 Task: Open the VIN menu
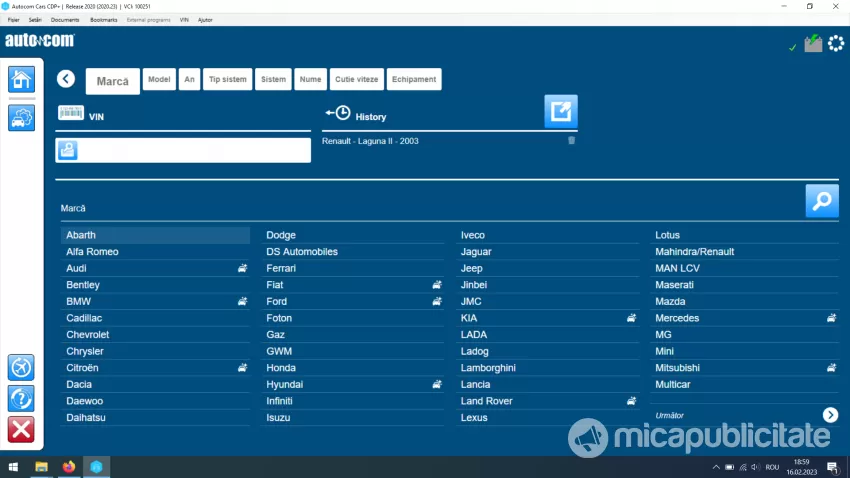(x=184, y=20)
